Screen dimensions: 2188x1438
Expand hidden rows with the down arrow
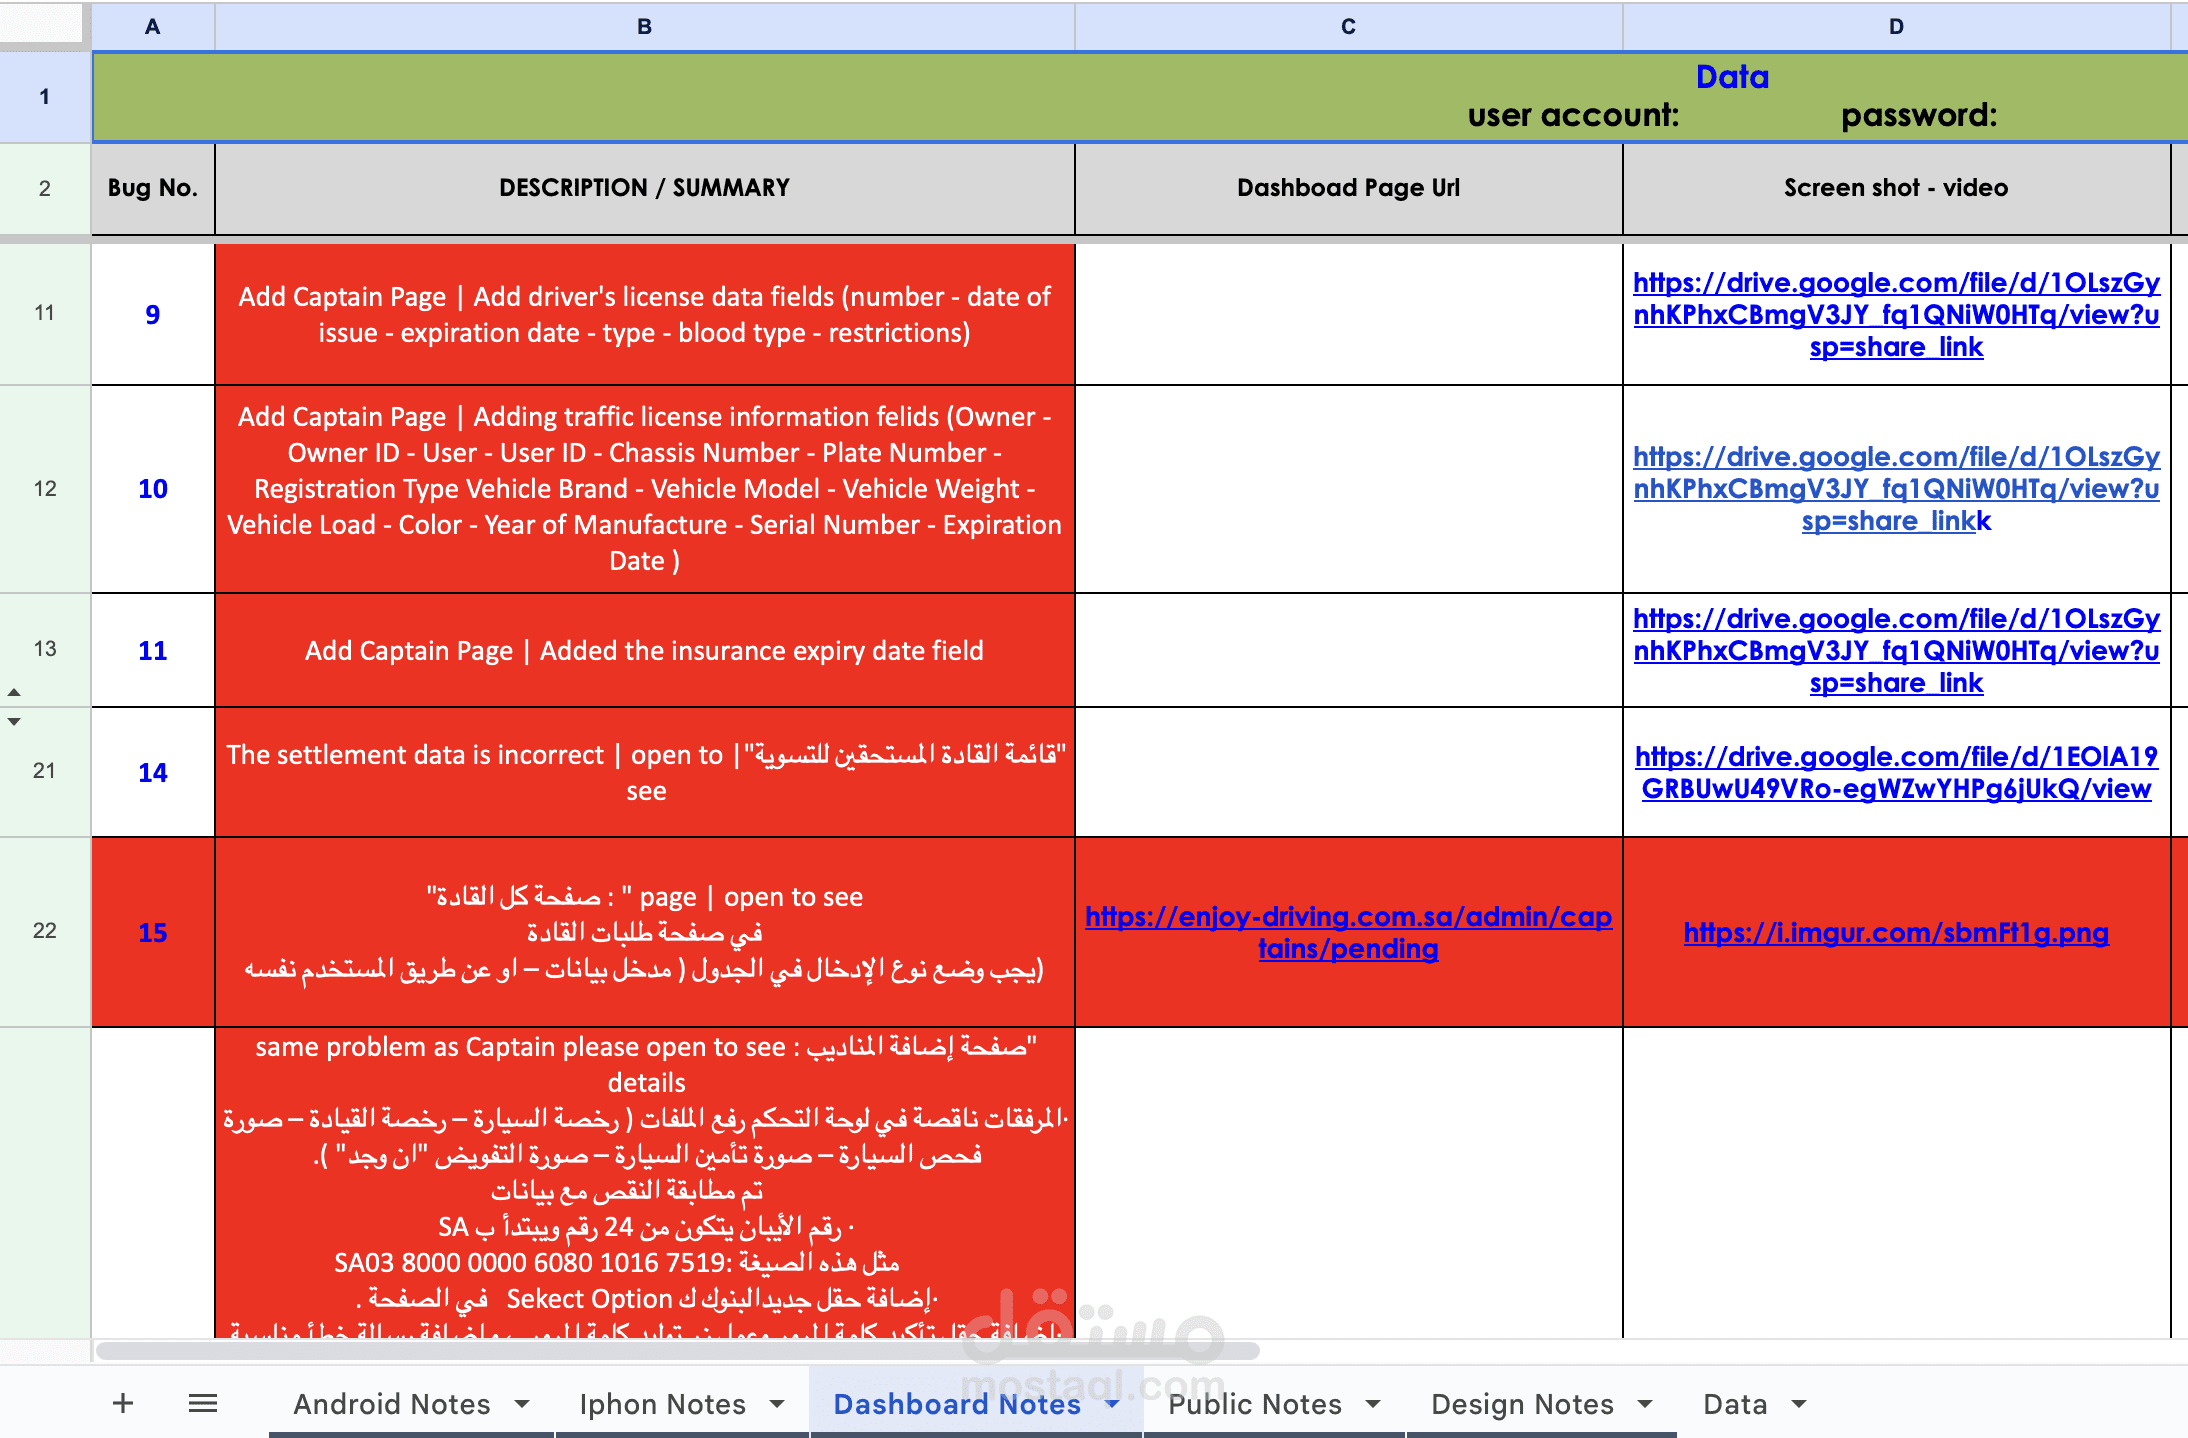pyautogui.click(x=14, y=721)
